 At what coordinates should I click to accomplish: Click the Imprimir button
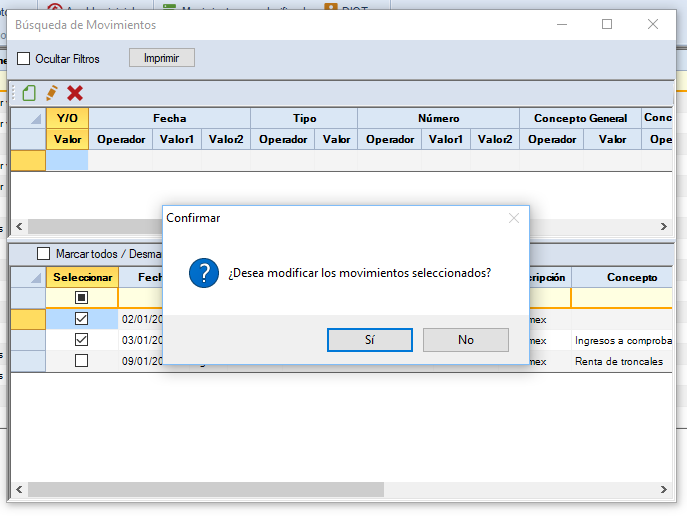pos(162,58)
